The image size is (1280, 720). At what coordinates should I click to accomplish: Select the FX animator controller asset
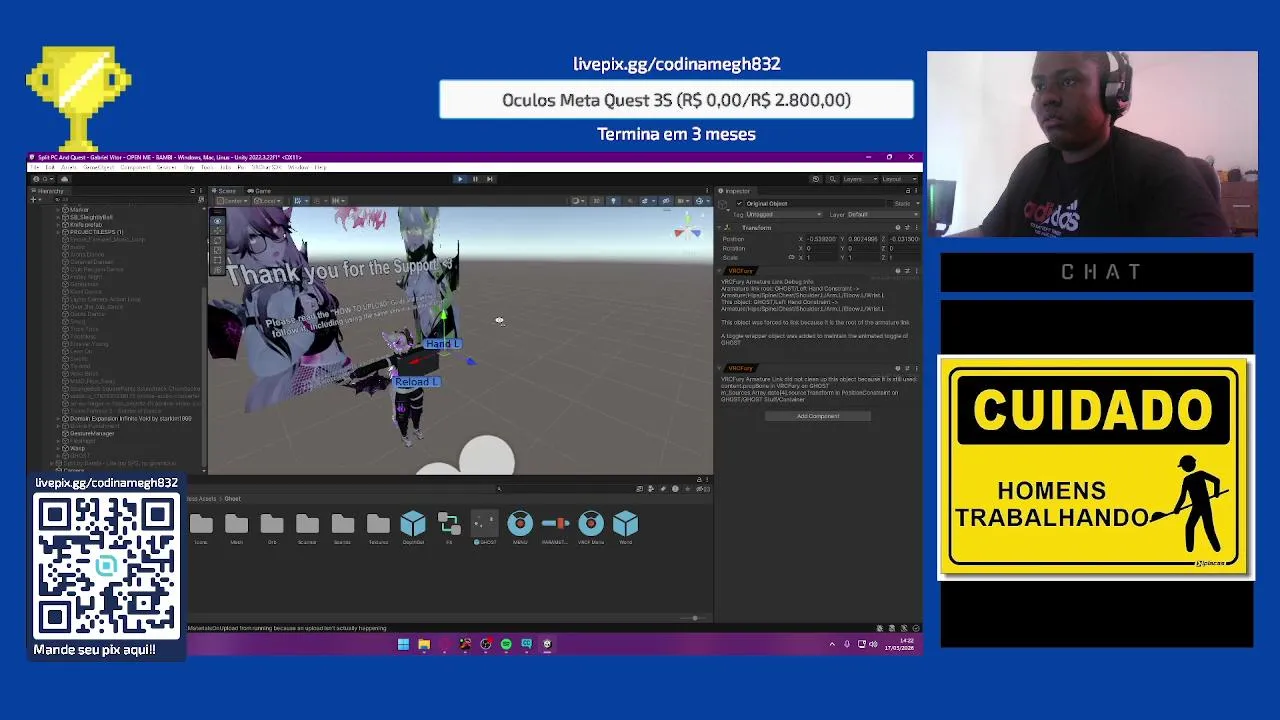click(448, 527)
